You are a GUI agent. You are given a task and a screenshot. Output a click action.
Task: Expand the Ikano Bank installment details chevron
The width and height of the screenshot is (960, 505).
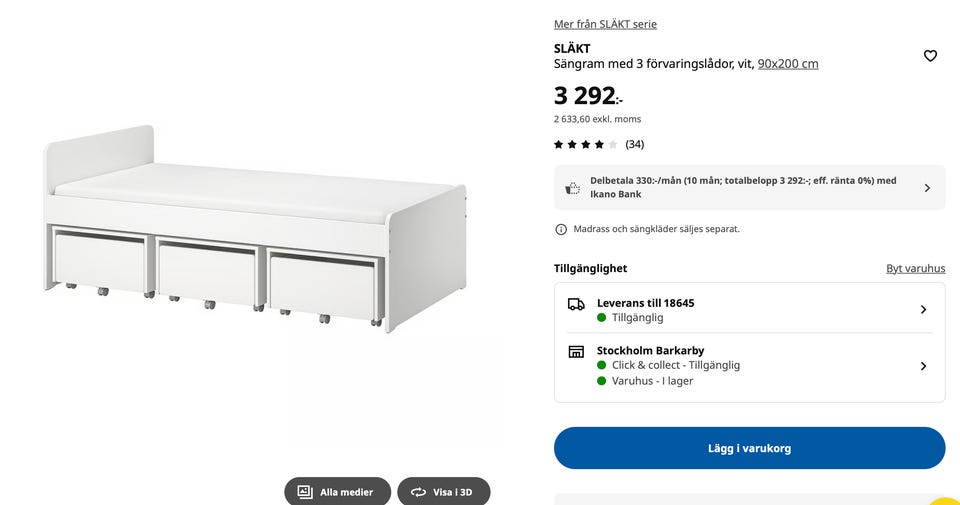927,188
